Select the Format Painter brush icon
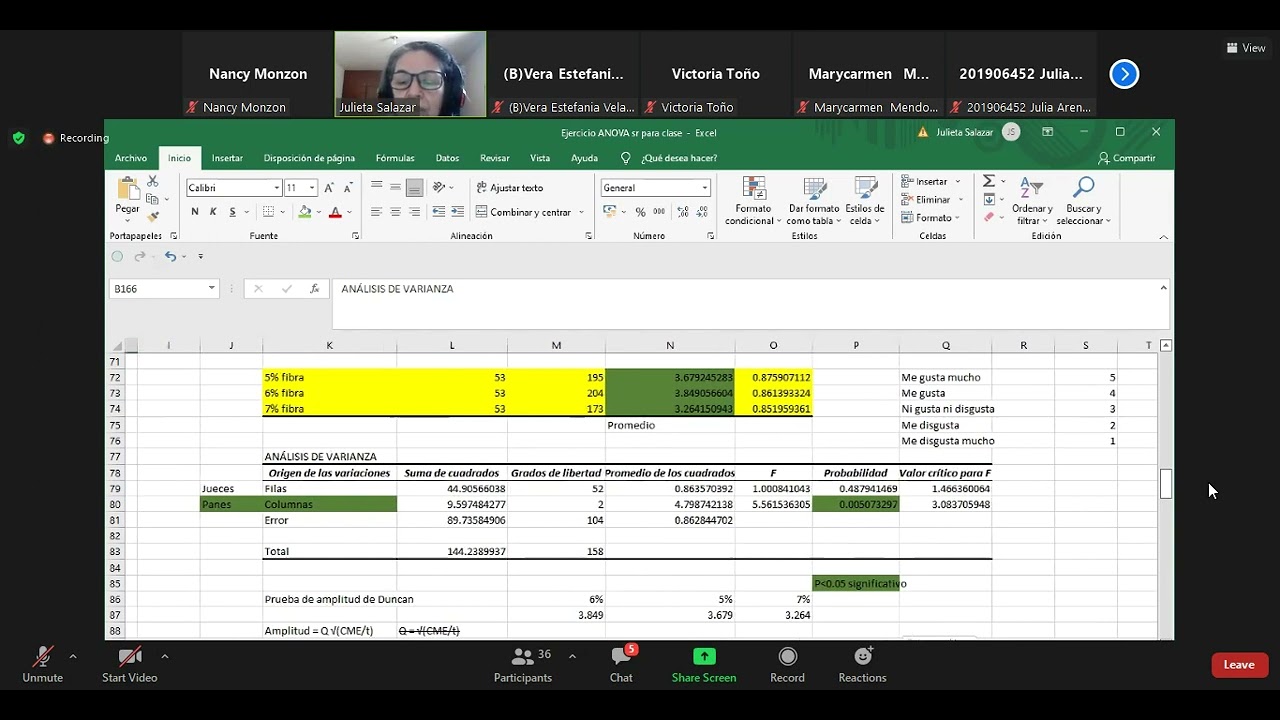This screenshot has width=1280, height=720. [153, 216]
